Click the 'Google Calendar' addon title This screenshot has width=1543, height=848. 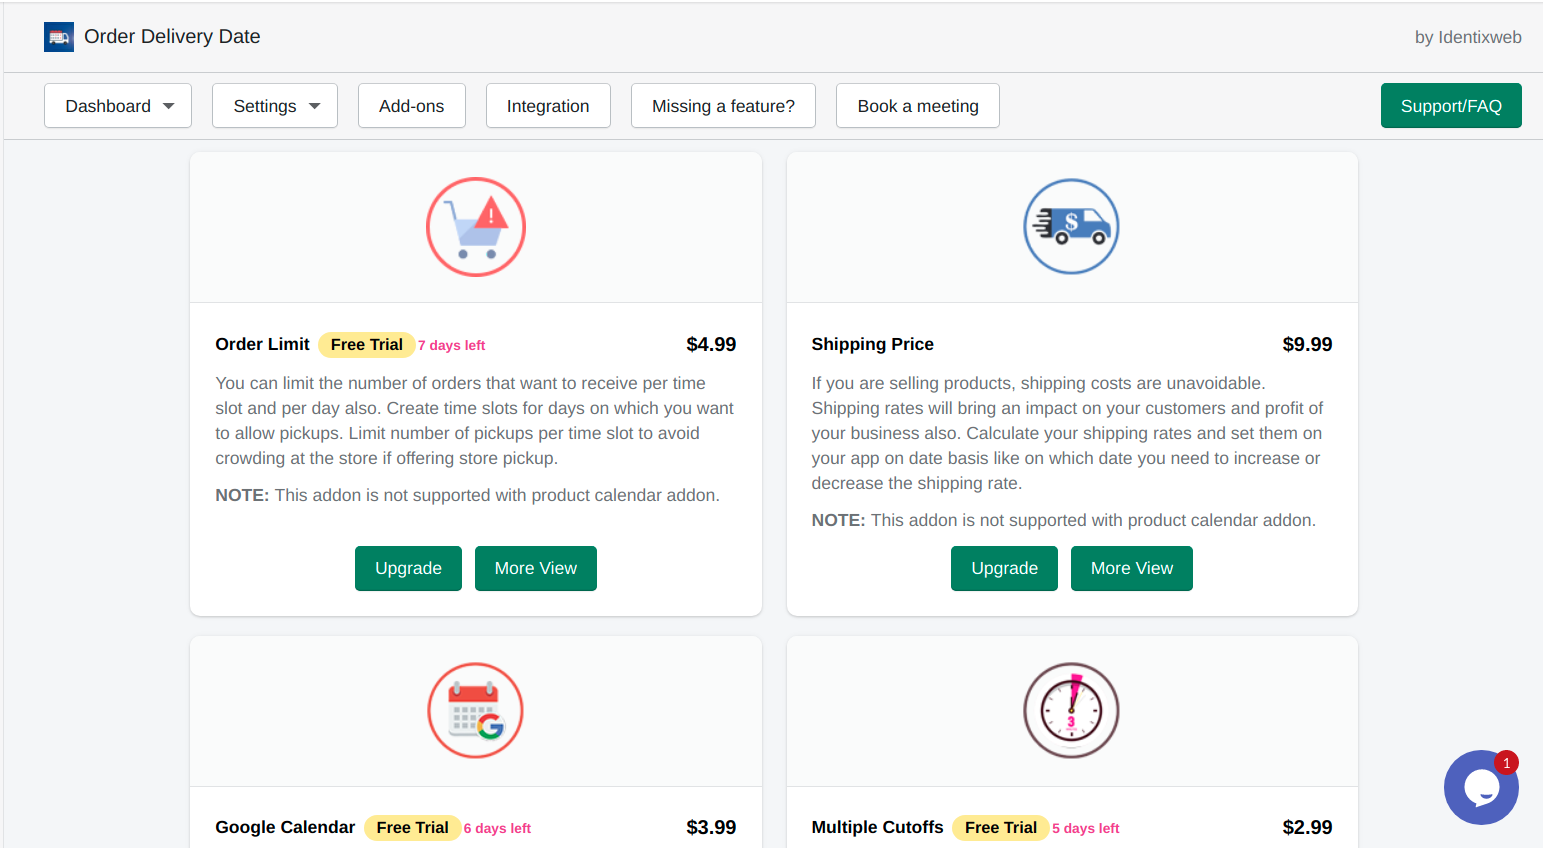(x=285, y=827)
